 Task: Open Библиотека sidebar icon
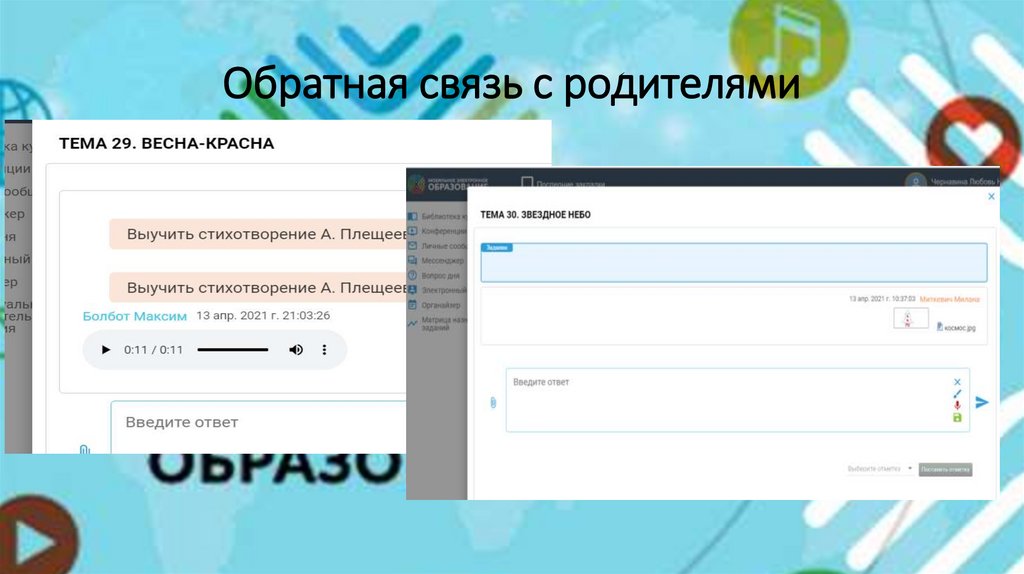click(x=413, y=216)
